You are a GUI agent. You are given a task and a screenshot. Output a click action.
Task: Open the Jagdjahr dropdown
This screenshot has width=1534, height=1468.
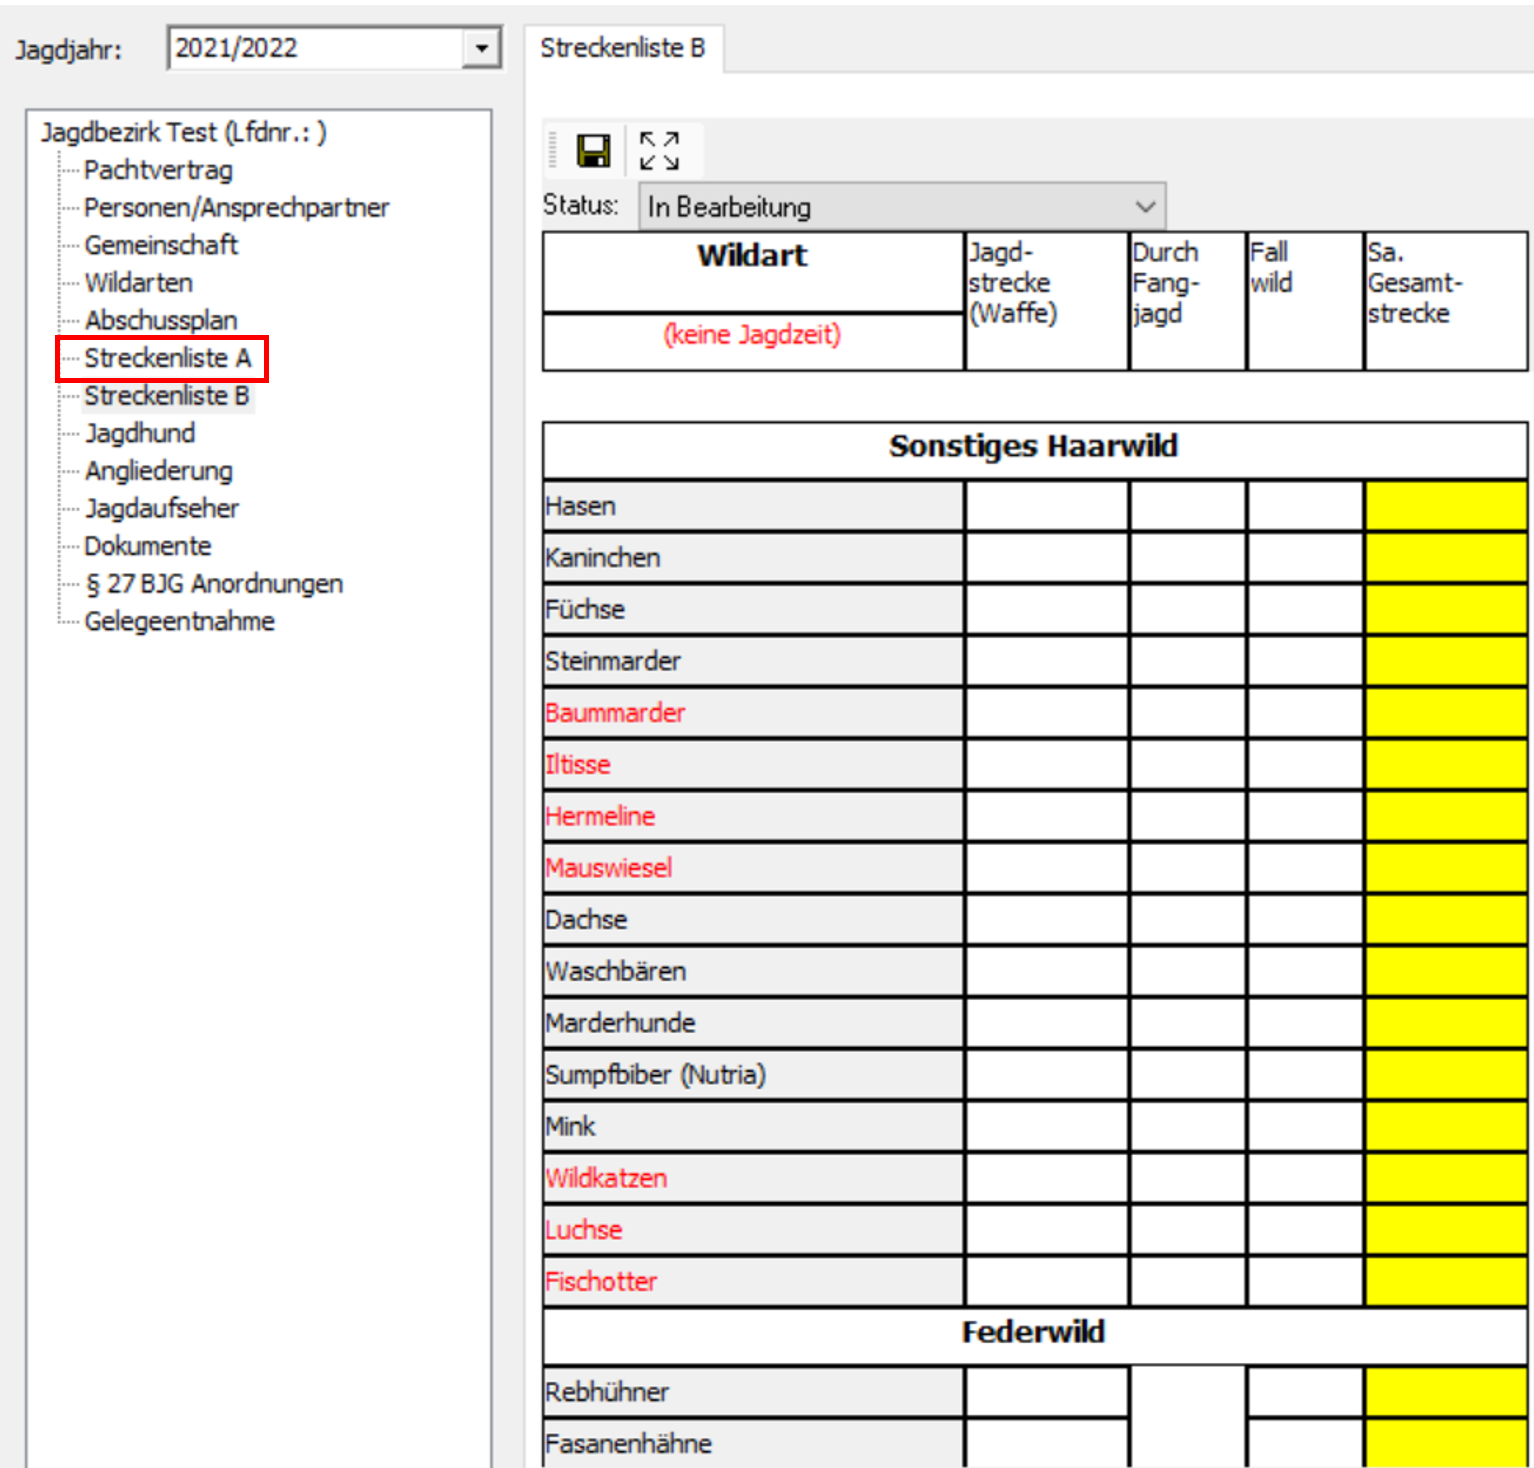[x=482, y=48]
